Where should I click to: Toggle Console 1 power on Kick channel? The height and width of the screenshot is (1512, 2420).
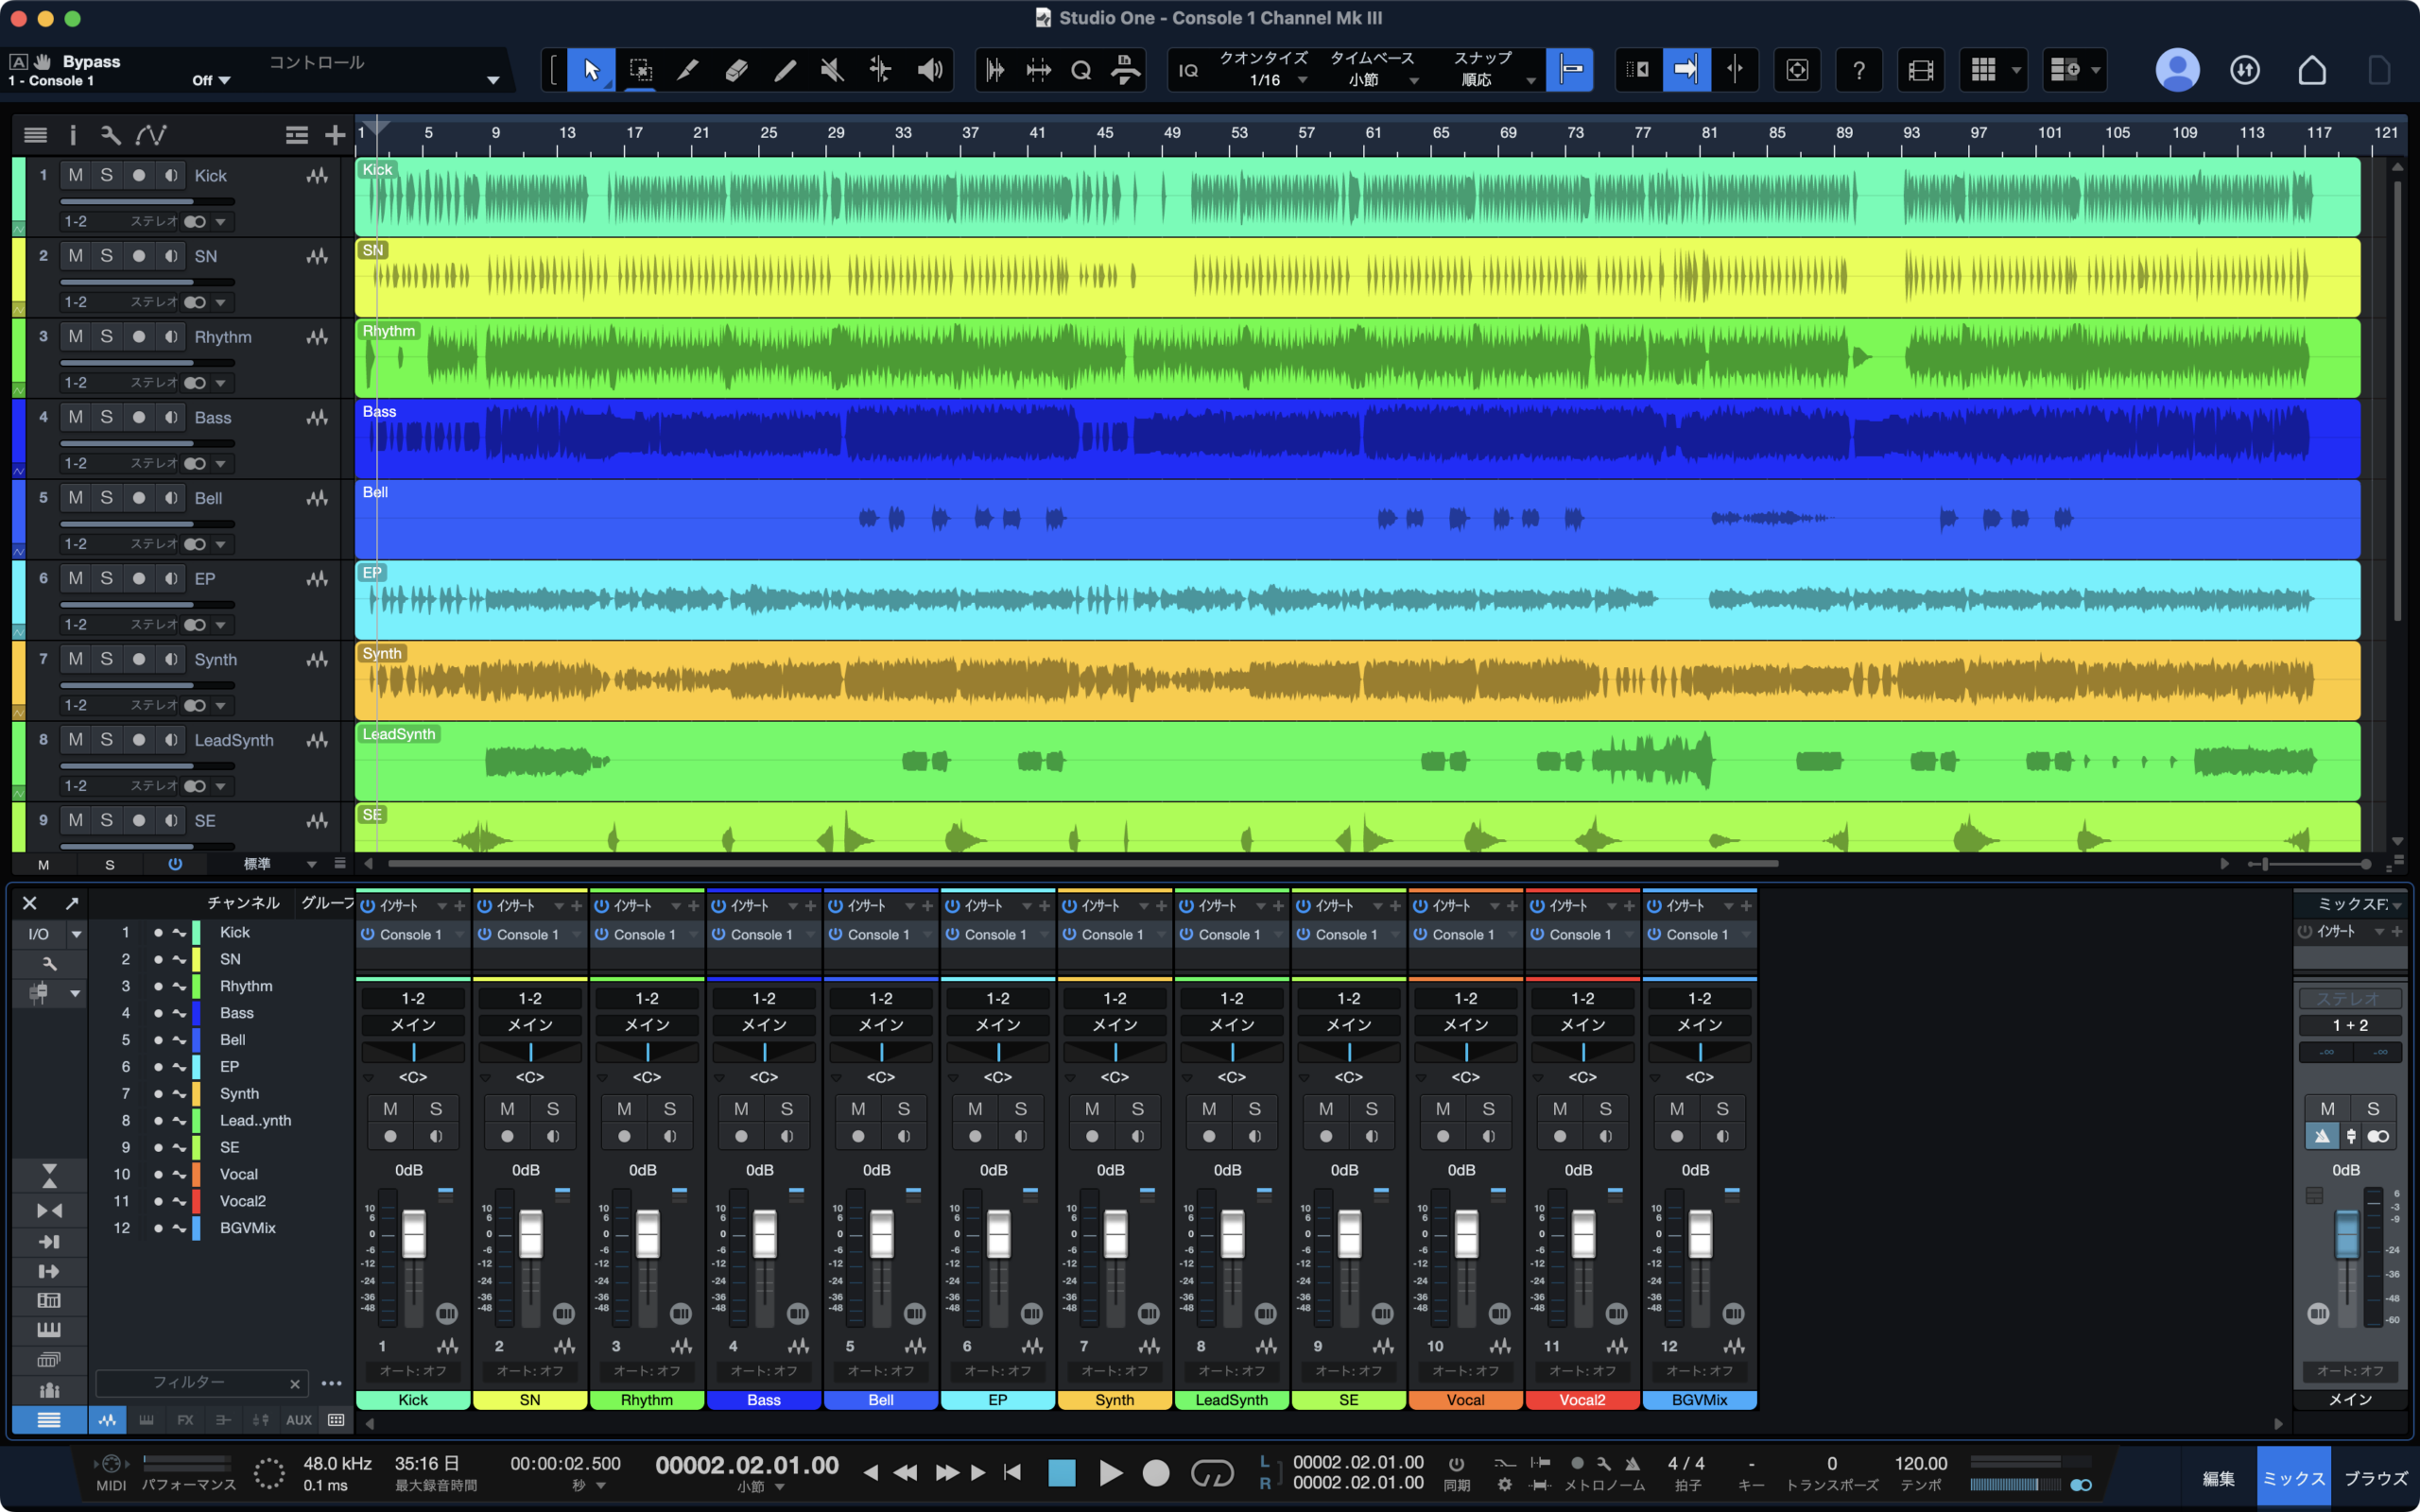point(368,934)
